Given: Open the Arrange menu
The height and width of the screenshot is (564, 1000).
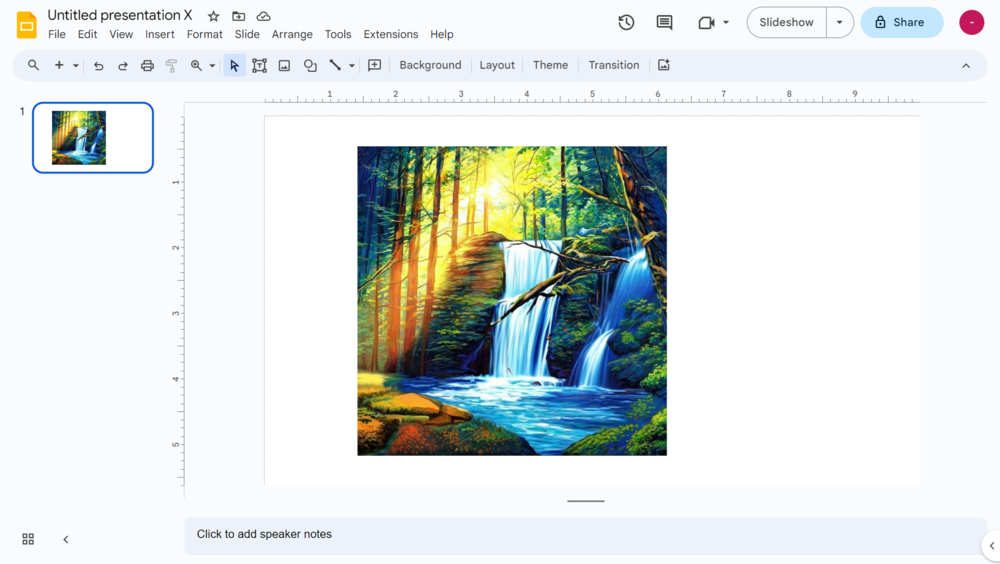Looking at the screenshot, I should 292,34.
